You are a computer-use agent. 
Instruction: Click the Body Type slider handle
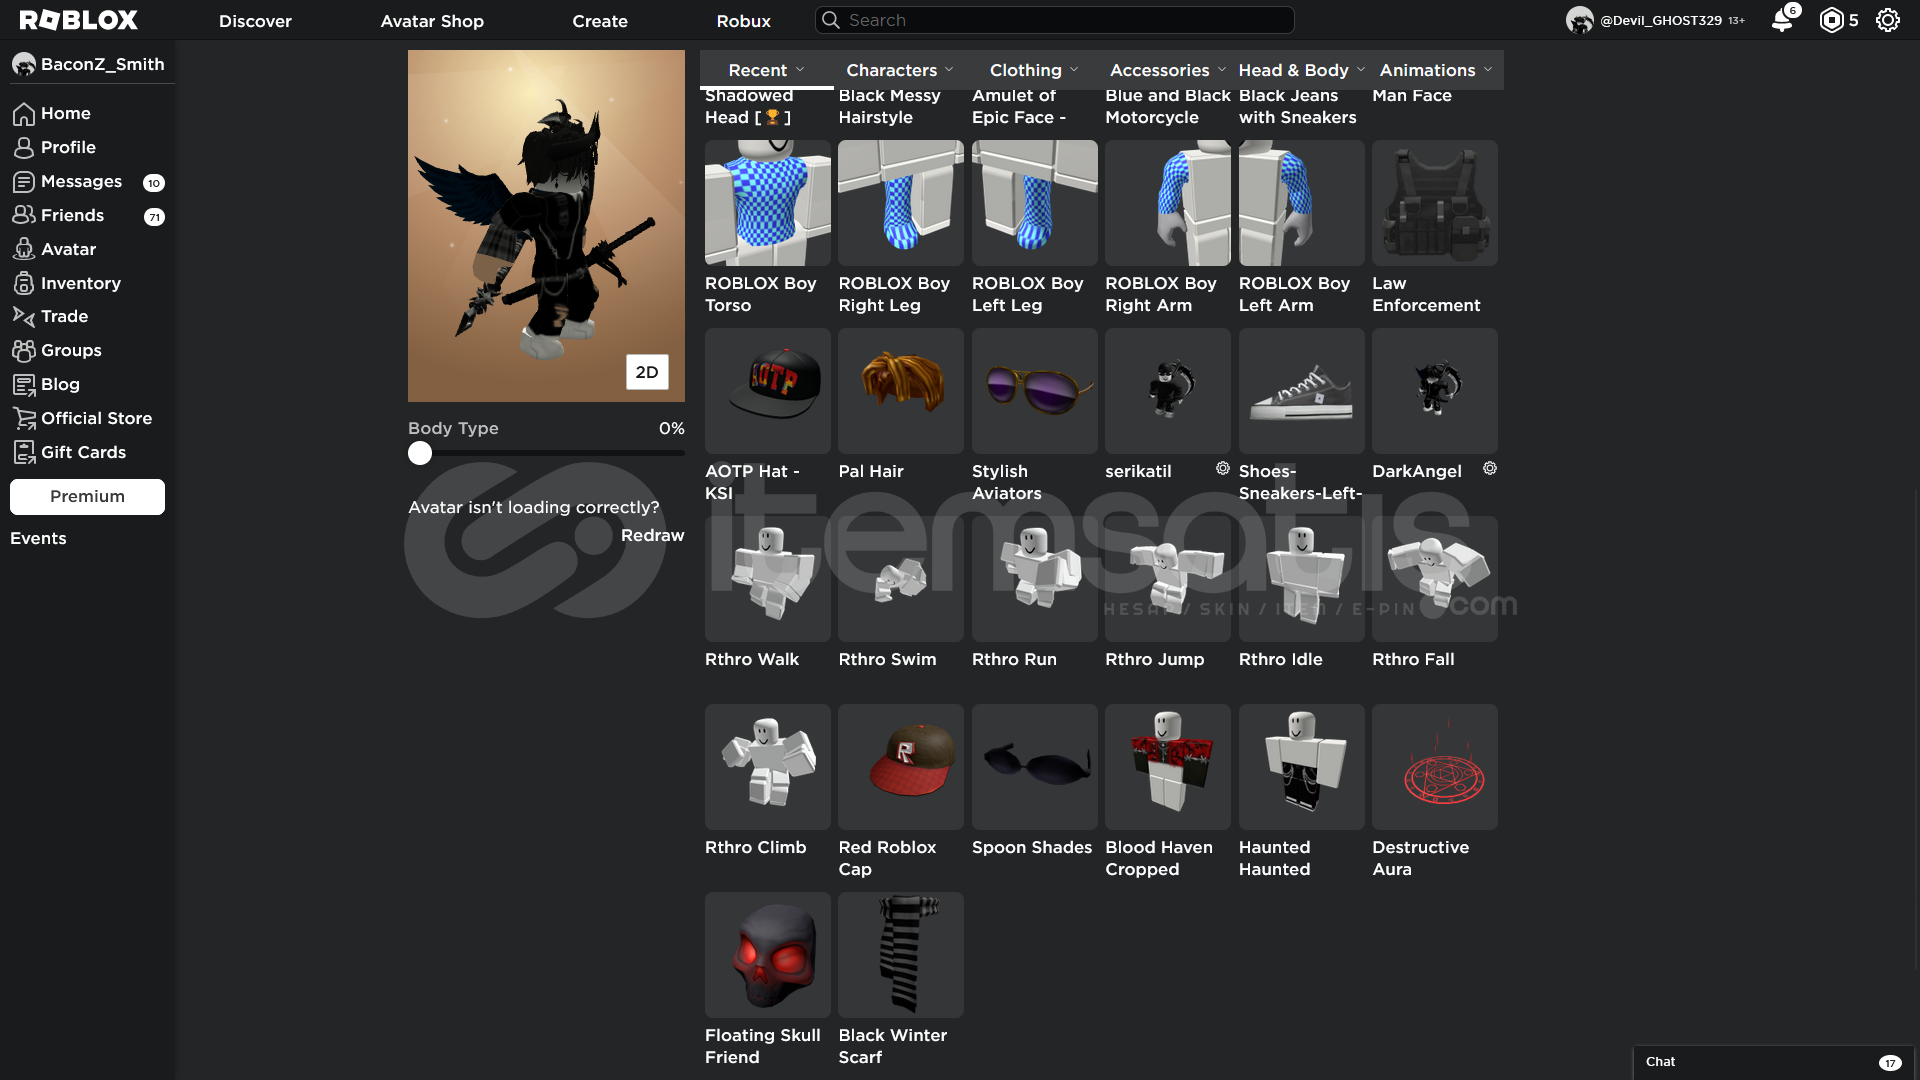420,453
